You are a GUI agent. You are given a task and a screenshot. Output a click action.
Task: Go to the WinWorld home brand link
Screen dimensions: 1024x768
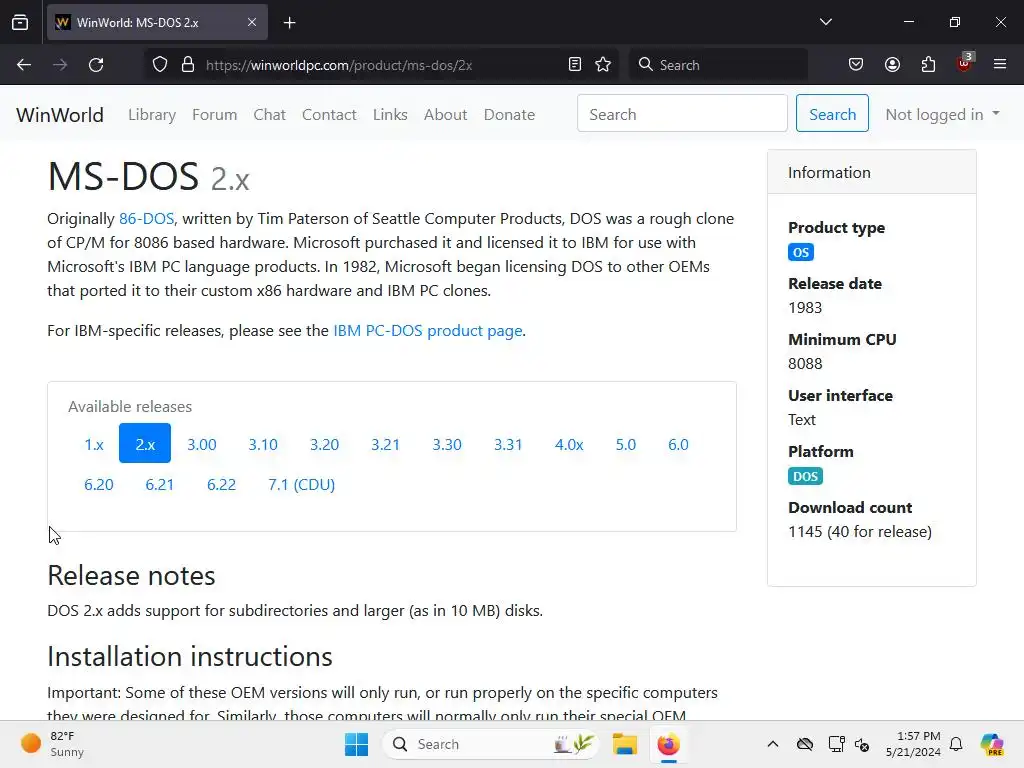click(60, 114)
